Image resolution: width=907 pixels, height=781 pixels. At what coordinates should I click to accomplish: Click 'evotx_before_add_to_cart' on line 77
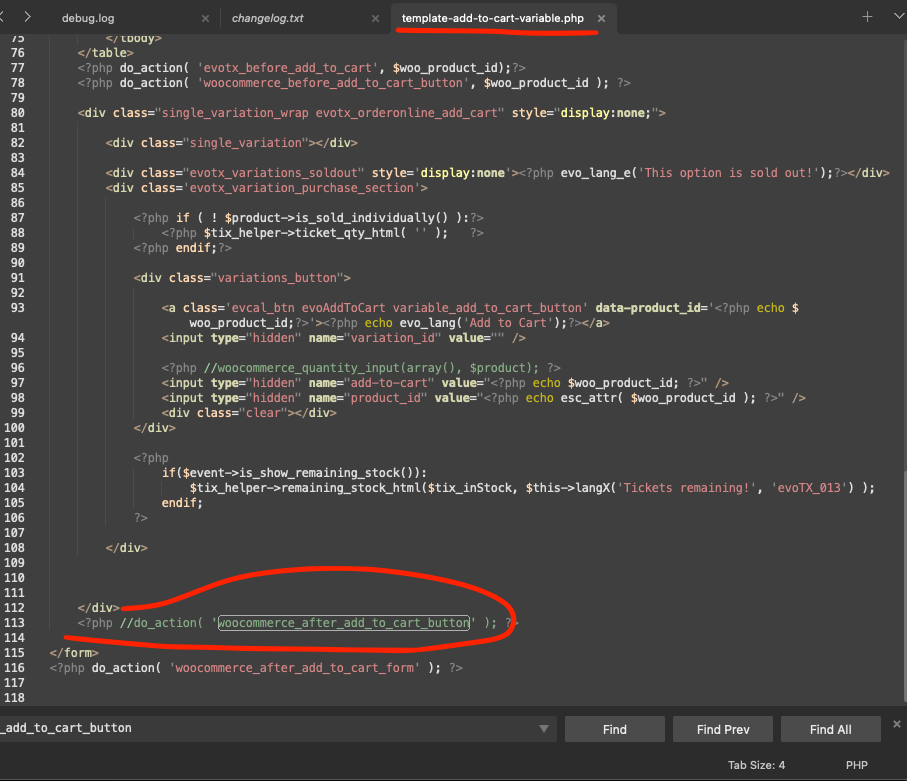pyautogui.click(x=287, y=68)
